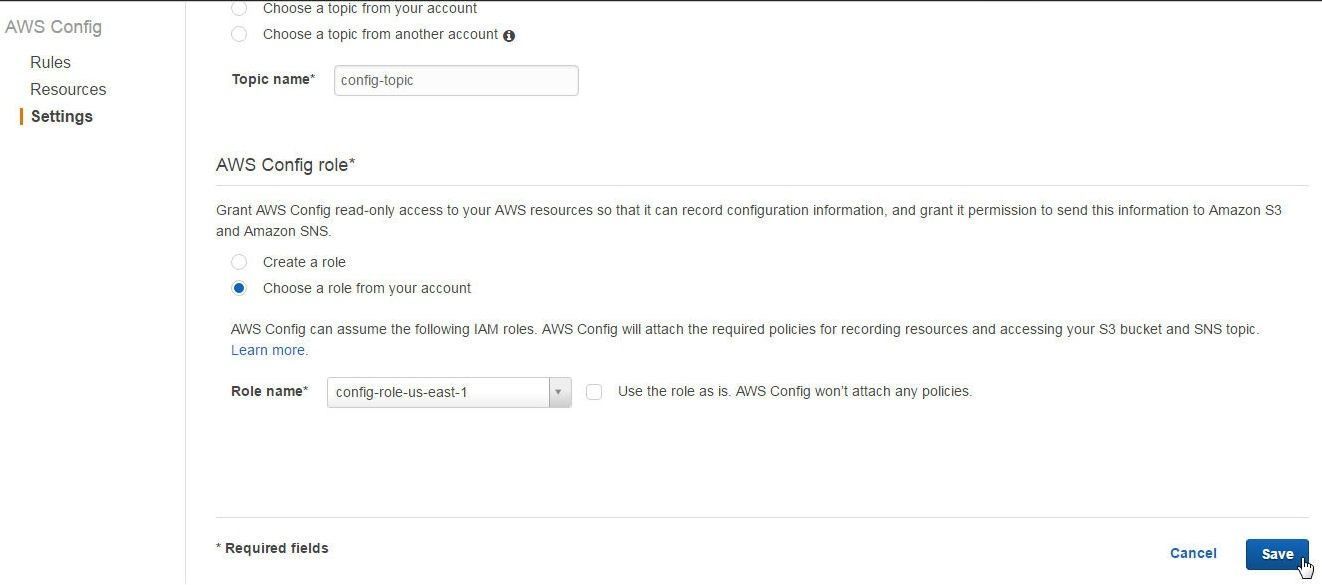Click the 'Topic name*' label
The width and height of the screenshot is (1322, 585).
click(273, 79)
